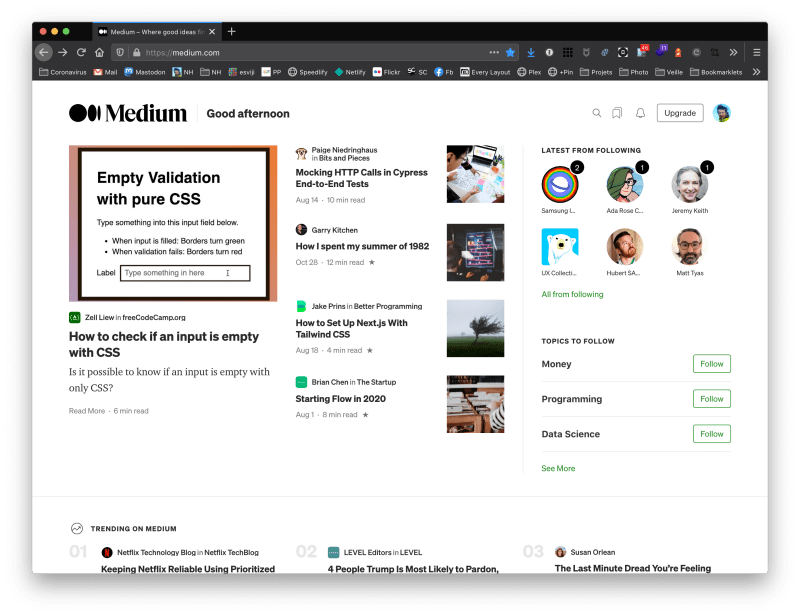This screenshot has height=616, width=800.
Task: Open the Coronavirus bookmarks folder
Action: click(x=63, y=72)
